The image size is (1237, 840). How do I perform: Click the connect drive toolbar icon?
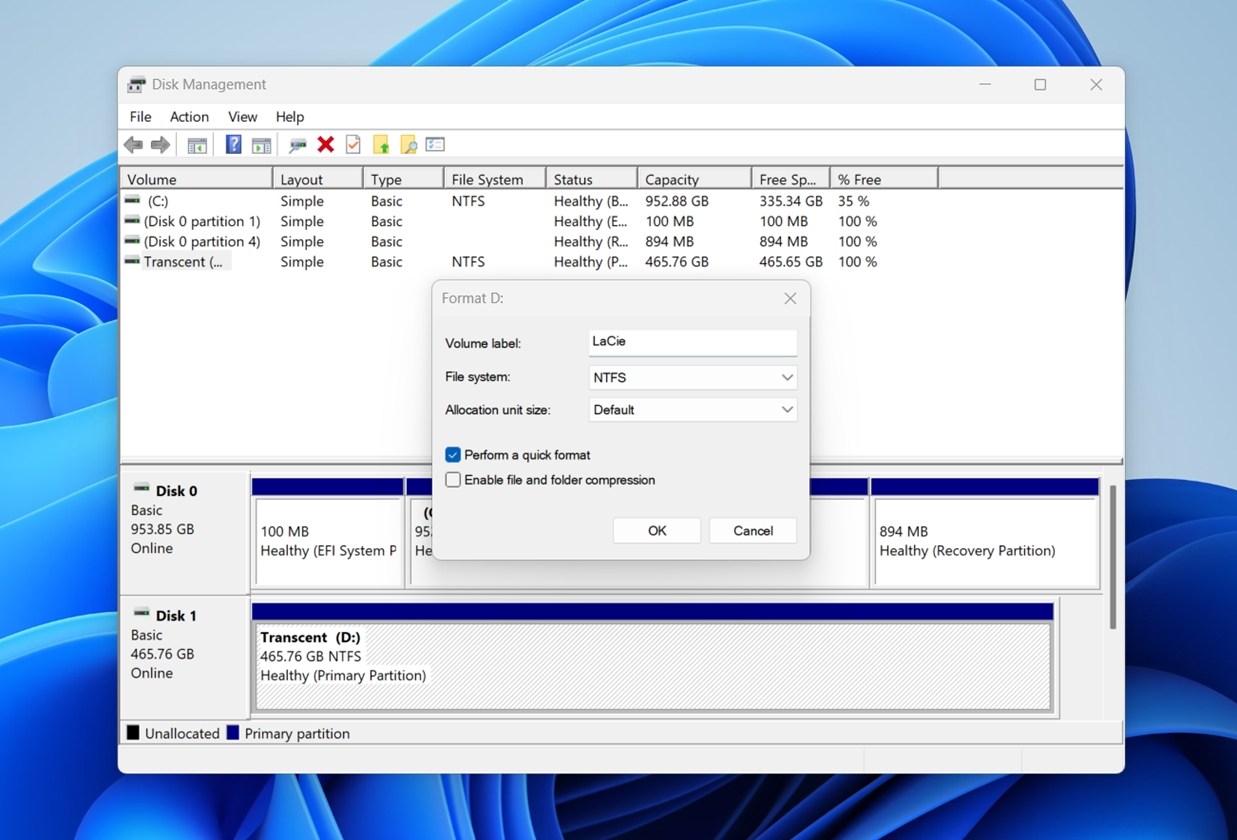click(x=297, y=145)
